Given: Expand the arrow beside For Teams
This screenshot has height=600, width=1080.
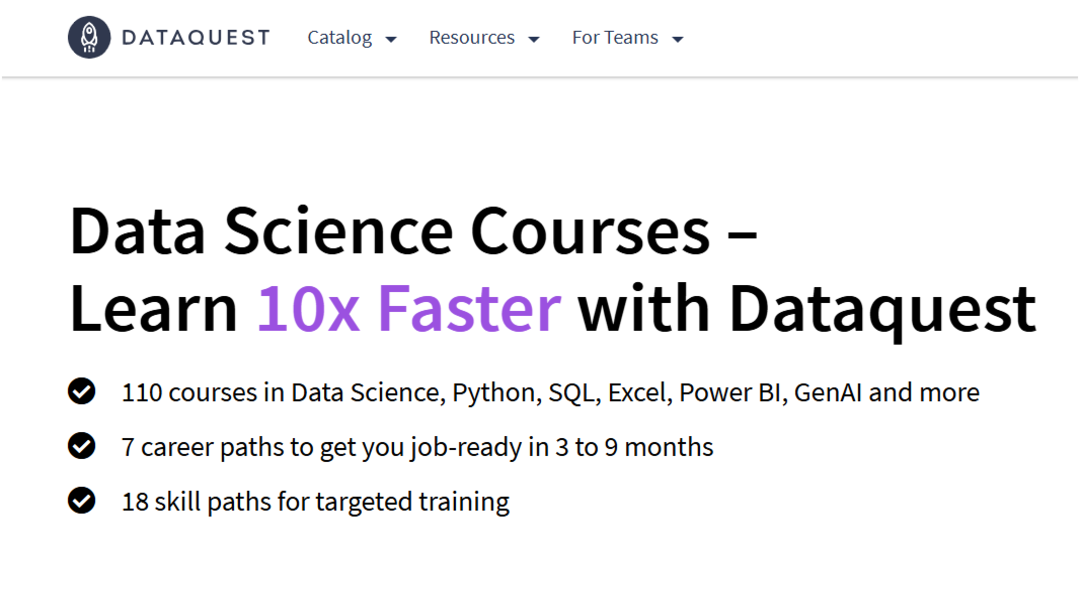Looking at the screenshot, I should [x=678, y=39].
